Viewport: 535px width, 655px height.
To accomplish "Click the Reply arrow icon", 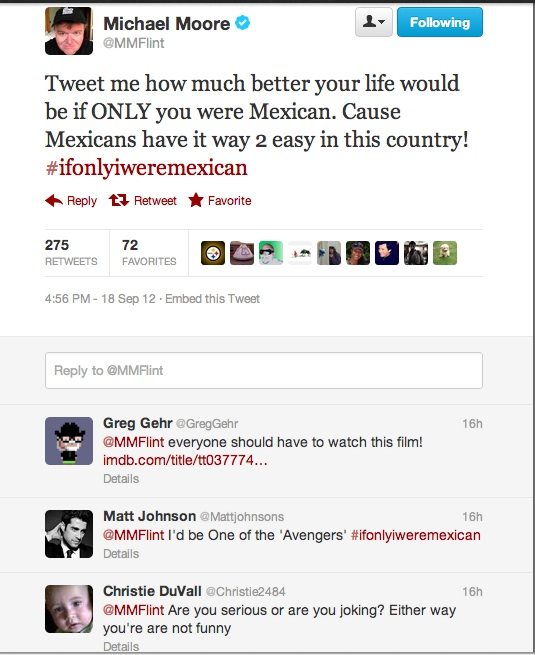I will (x=54, y=201).
